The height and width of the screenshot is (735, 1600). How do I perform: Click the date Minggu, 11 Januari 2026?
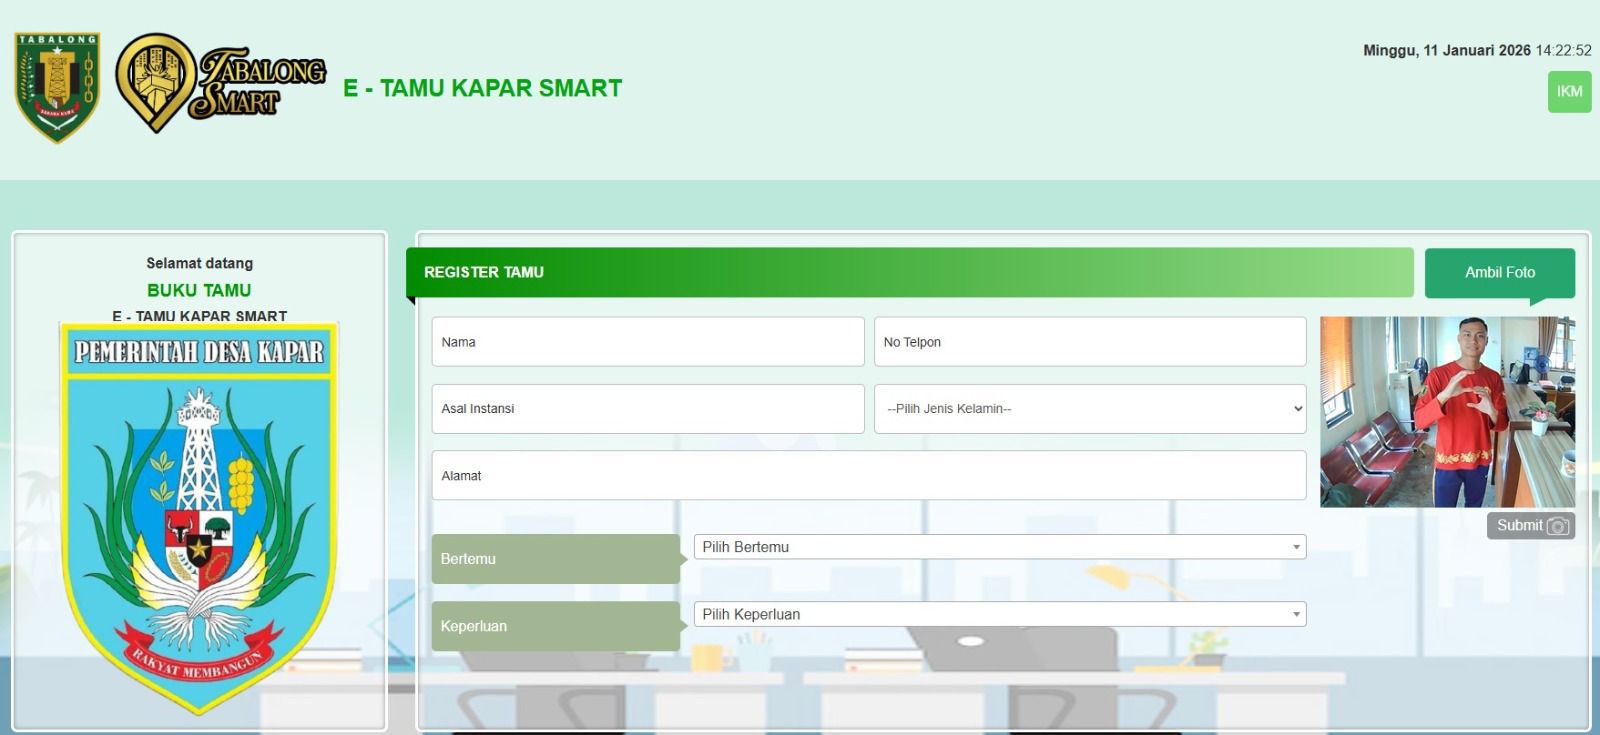click(1446, 50)
